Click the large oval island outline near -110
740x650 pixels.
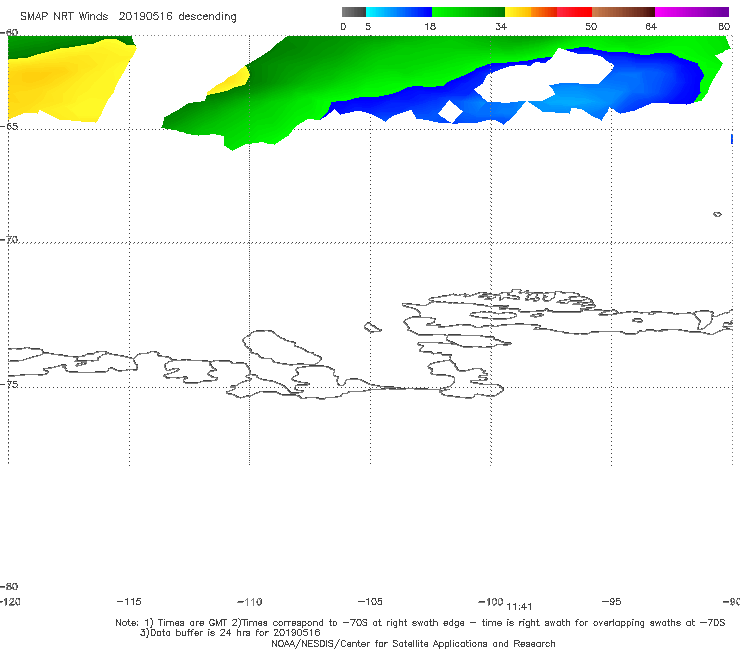click(x=282, y=347)
